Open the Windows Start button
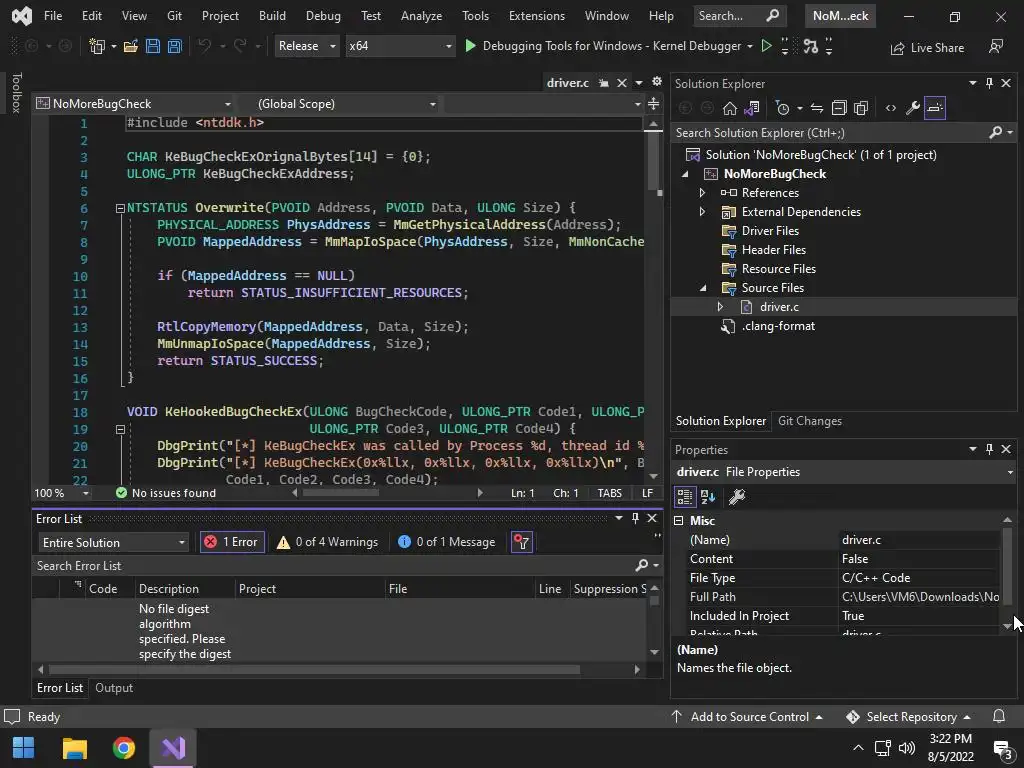The image size is (1024, 768). coord(24,748)
